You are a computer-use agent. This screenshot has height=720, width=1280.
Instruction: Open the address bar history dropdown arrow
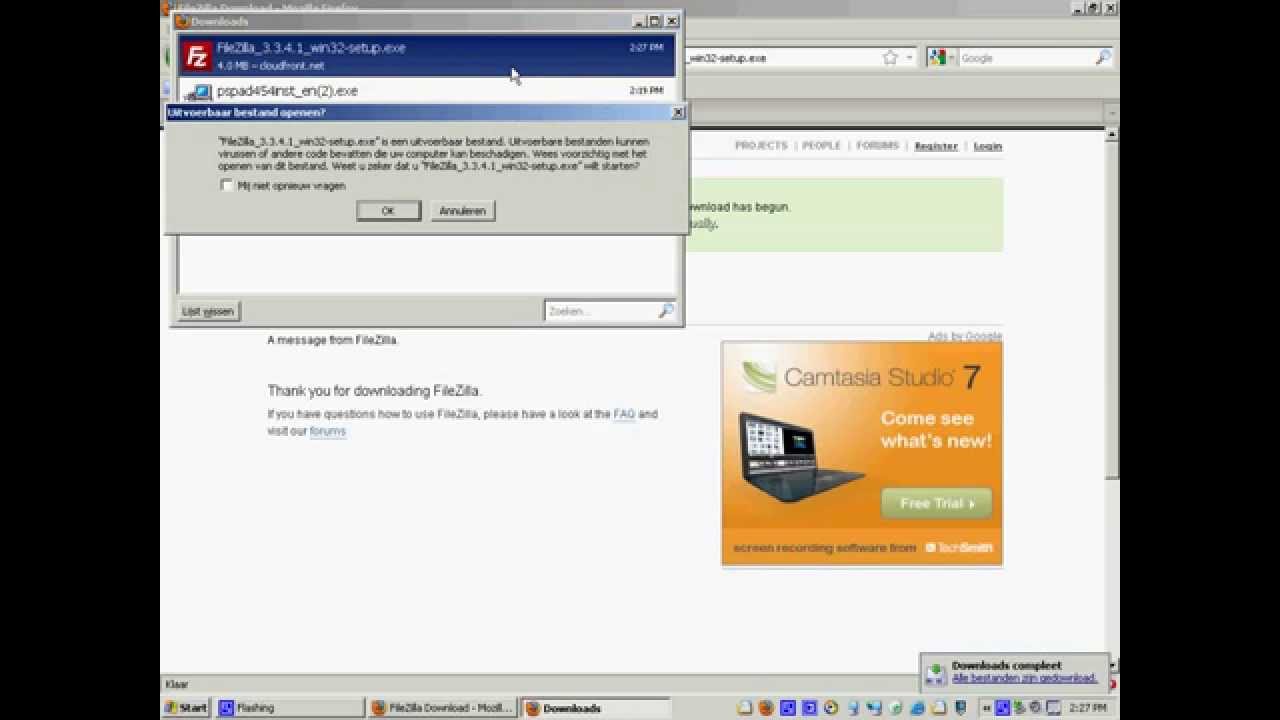[909, 58]
